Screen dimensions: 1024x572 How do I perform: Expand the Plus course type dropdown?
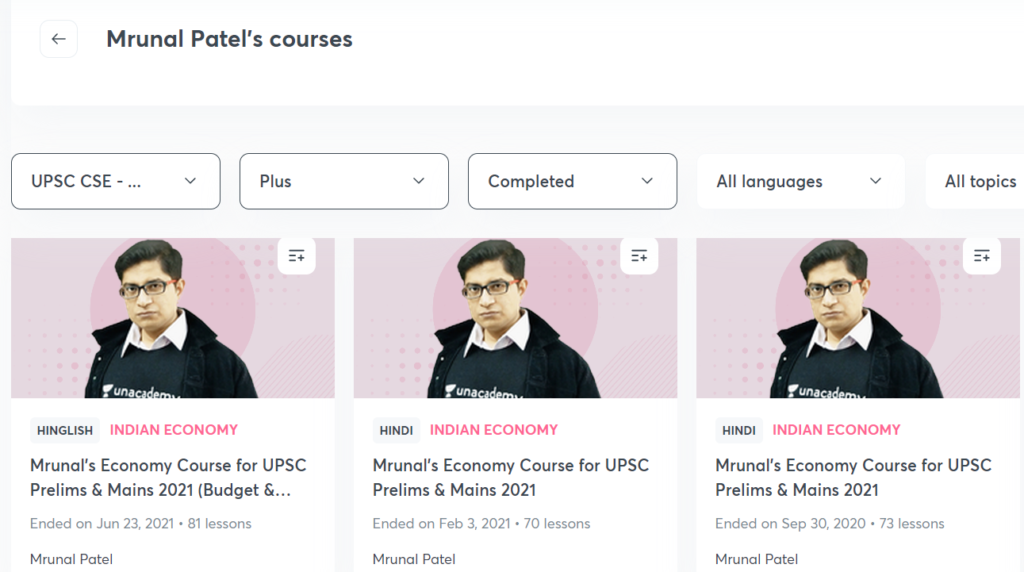point(343,181)
